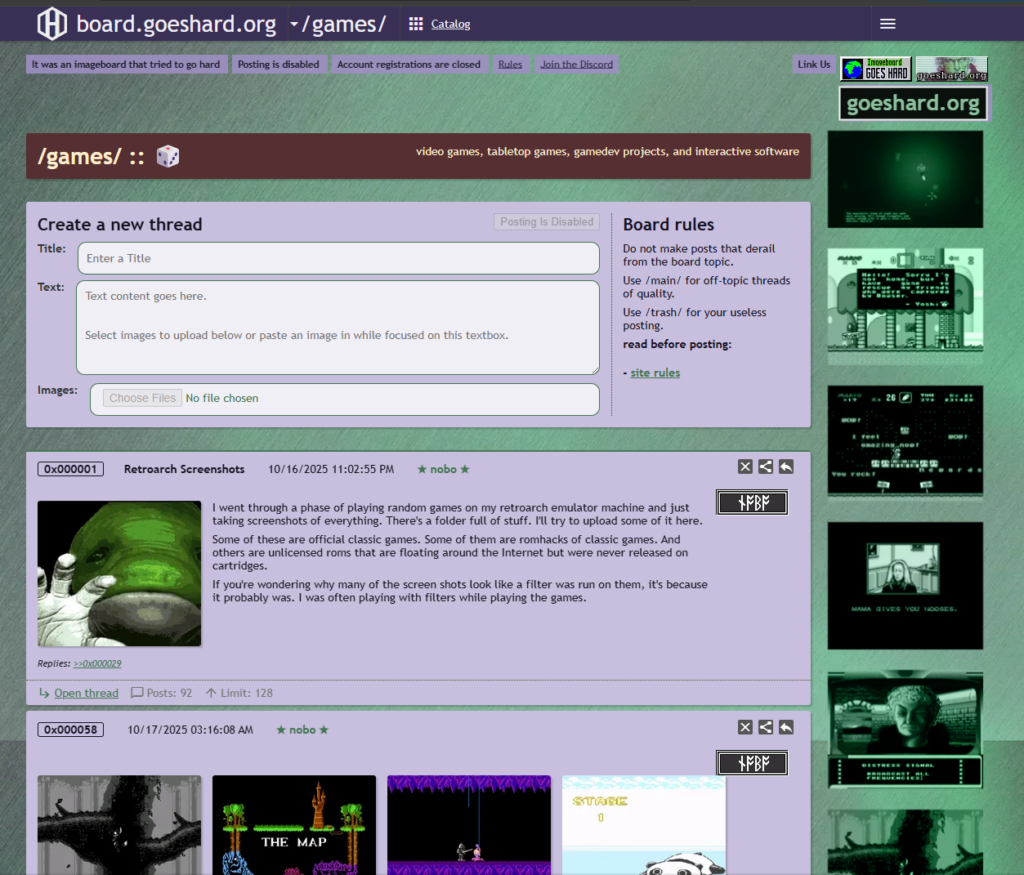Click Open thread for Retroarch Screenshots

point(86,693)
